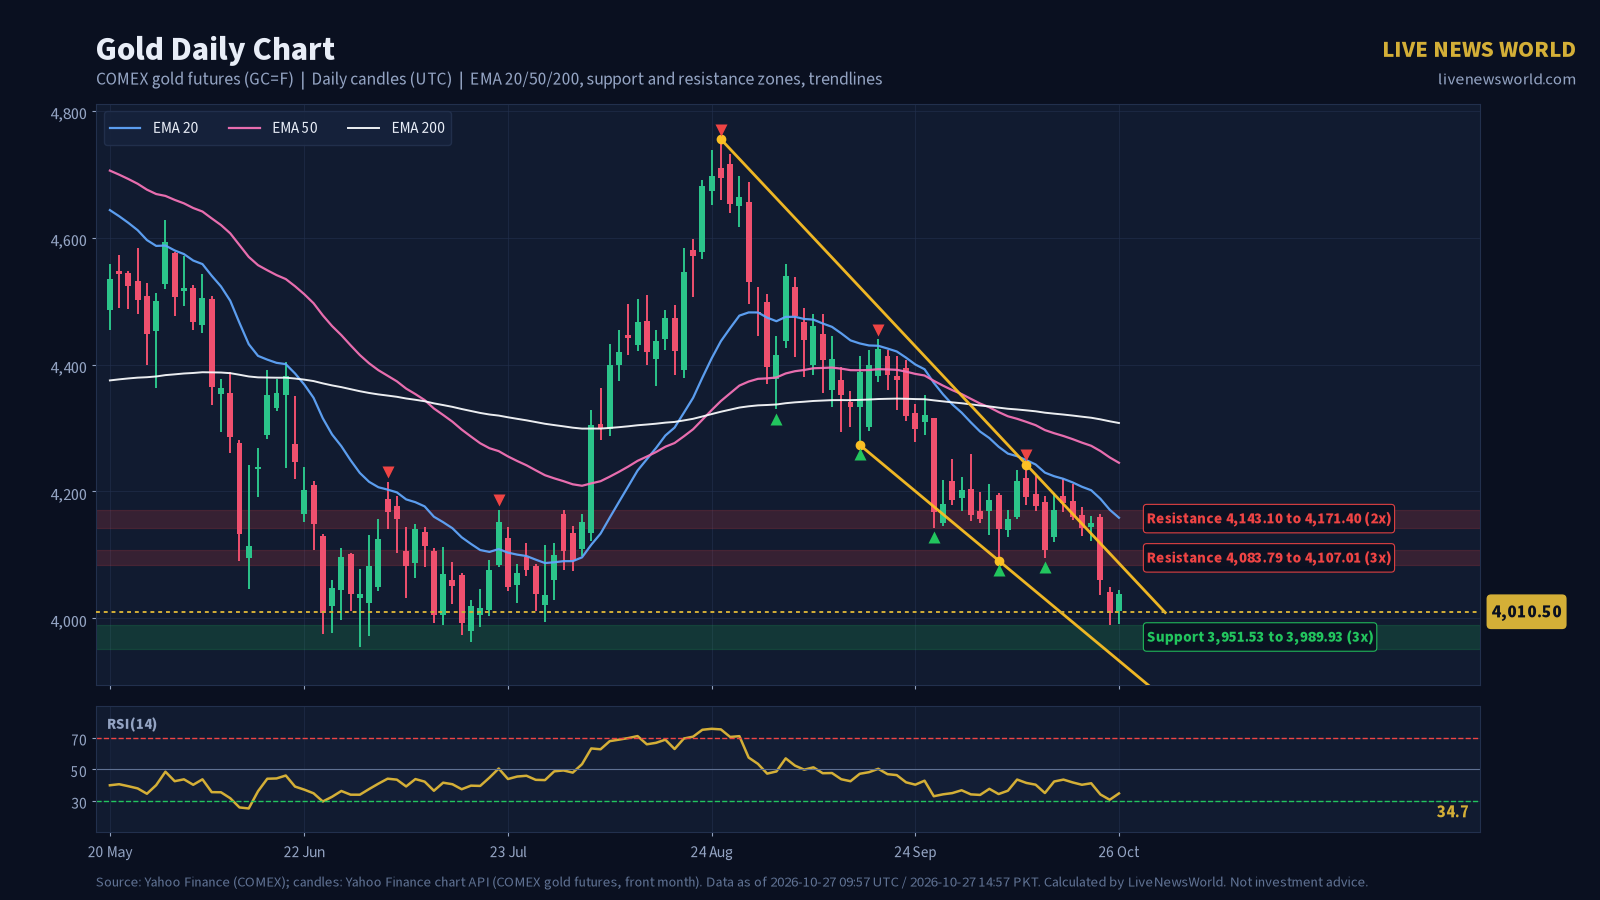The height and width of the screenshot is (900, 1600).
Task: Click the yellow trendline anchor dot at the 4,760 peak
Action: [721, 140]
